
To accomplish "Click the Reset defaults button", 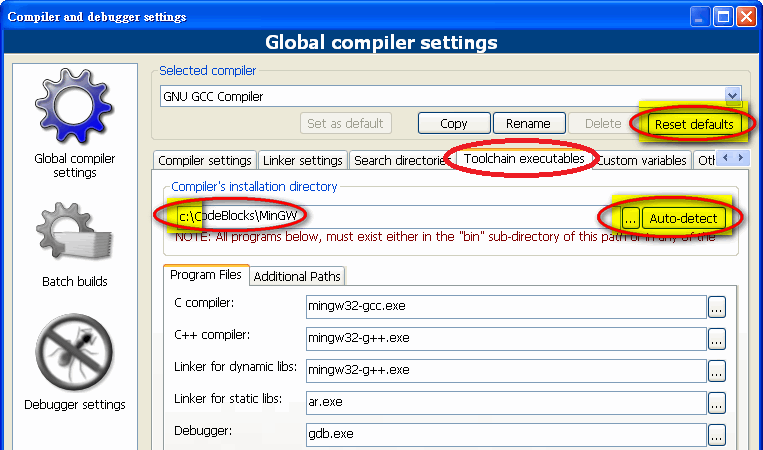I will pos(693,124).
